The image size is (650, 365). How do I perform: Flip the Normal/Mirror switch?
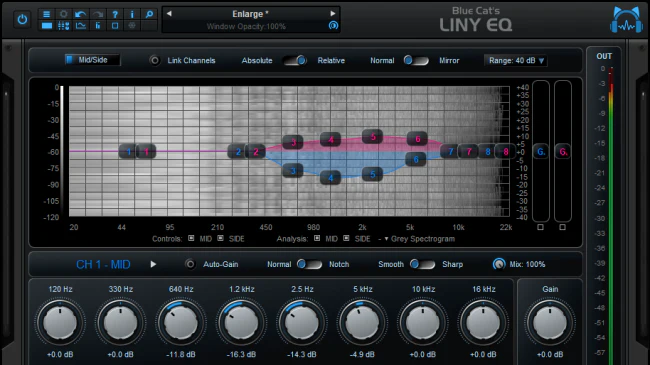tap(416, 61)
